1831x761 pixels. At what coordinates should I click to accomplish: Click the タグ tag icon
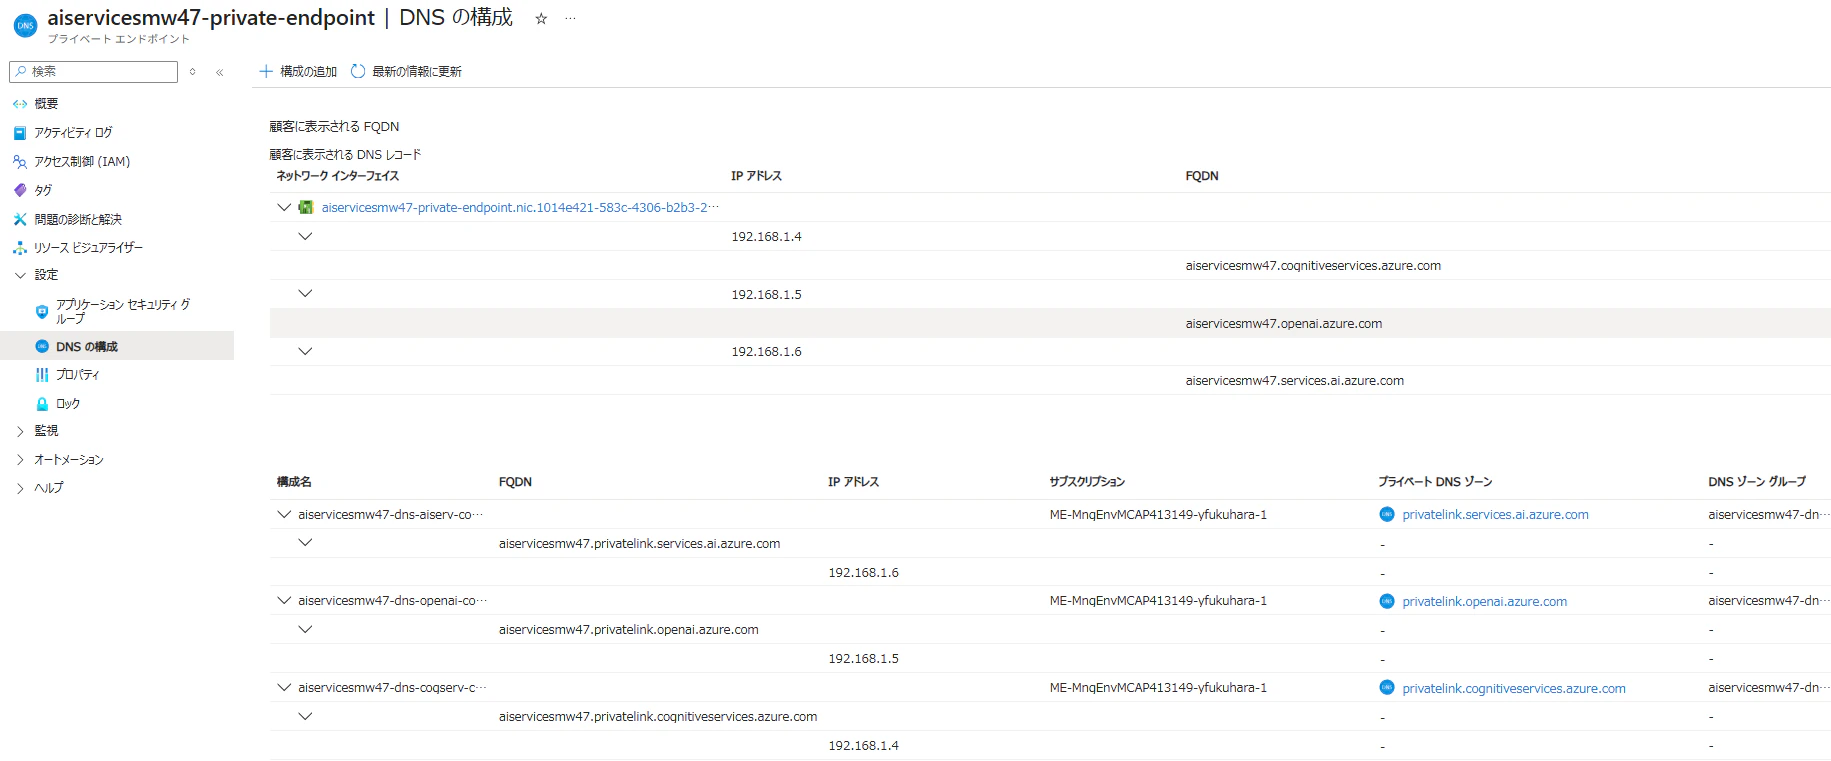coord(20,190)
